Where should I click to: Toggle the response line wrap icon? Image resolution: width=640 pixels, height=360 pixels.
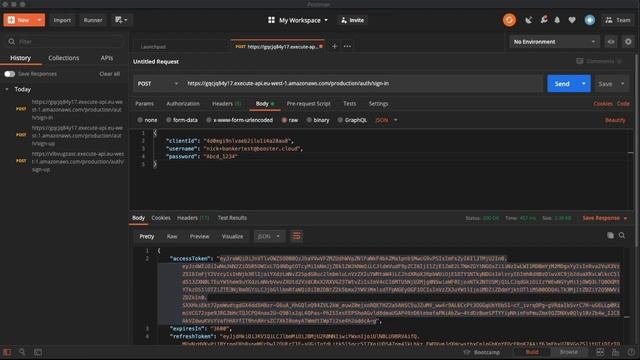(x=296, y=236)
